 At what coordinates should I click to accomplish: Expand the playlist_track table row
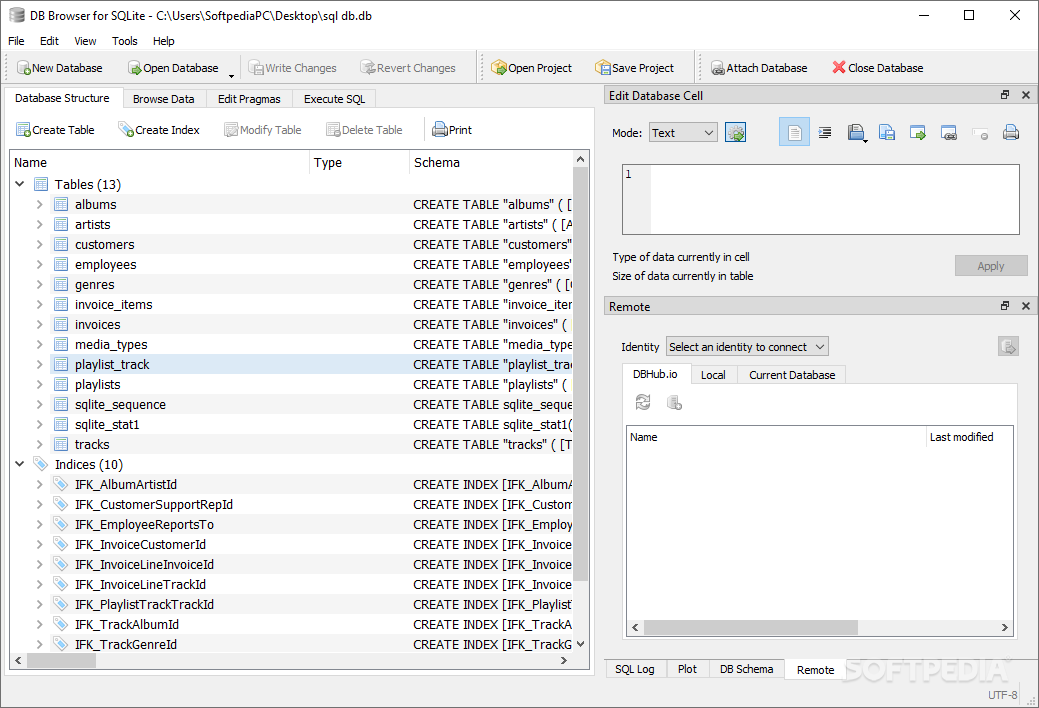coord(39,364)
